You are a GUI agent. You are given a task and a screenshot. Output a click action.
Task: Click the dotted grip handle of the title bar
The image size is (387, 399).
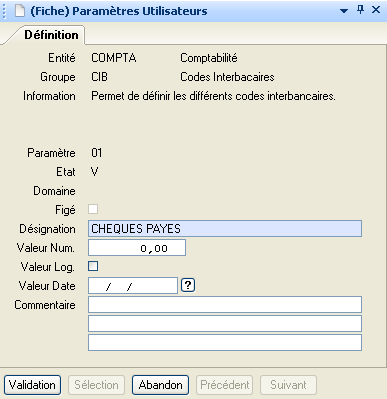coord(4,11)
